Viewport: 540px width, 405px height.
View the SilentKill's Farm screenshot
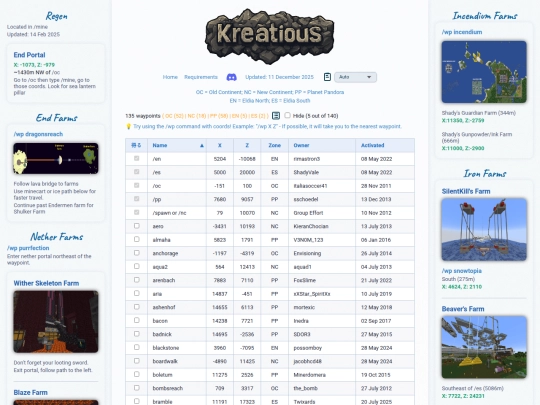coord(484,229)
